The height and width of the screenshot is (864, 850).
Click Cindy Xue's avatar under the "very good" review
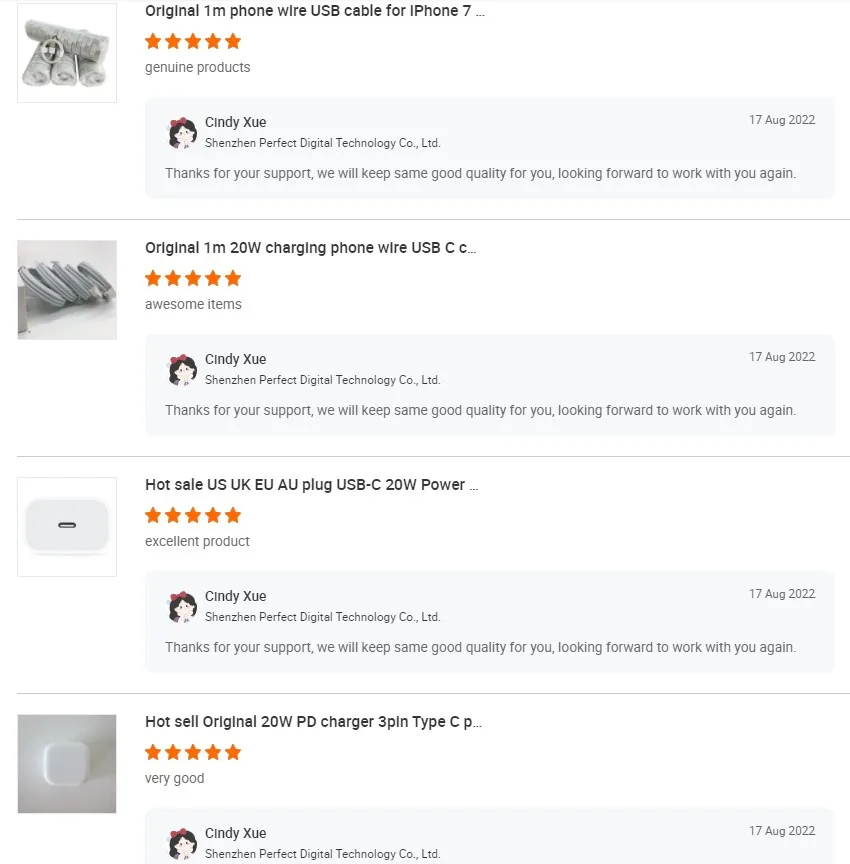(x=182, y=843)
